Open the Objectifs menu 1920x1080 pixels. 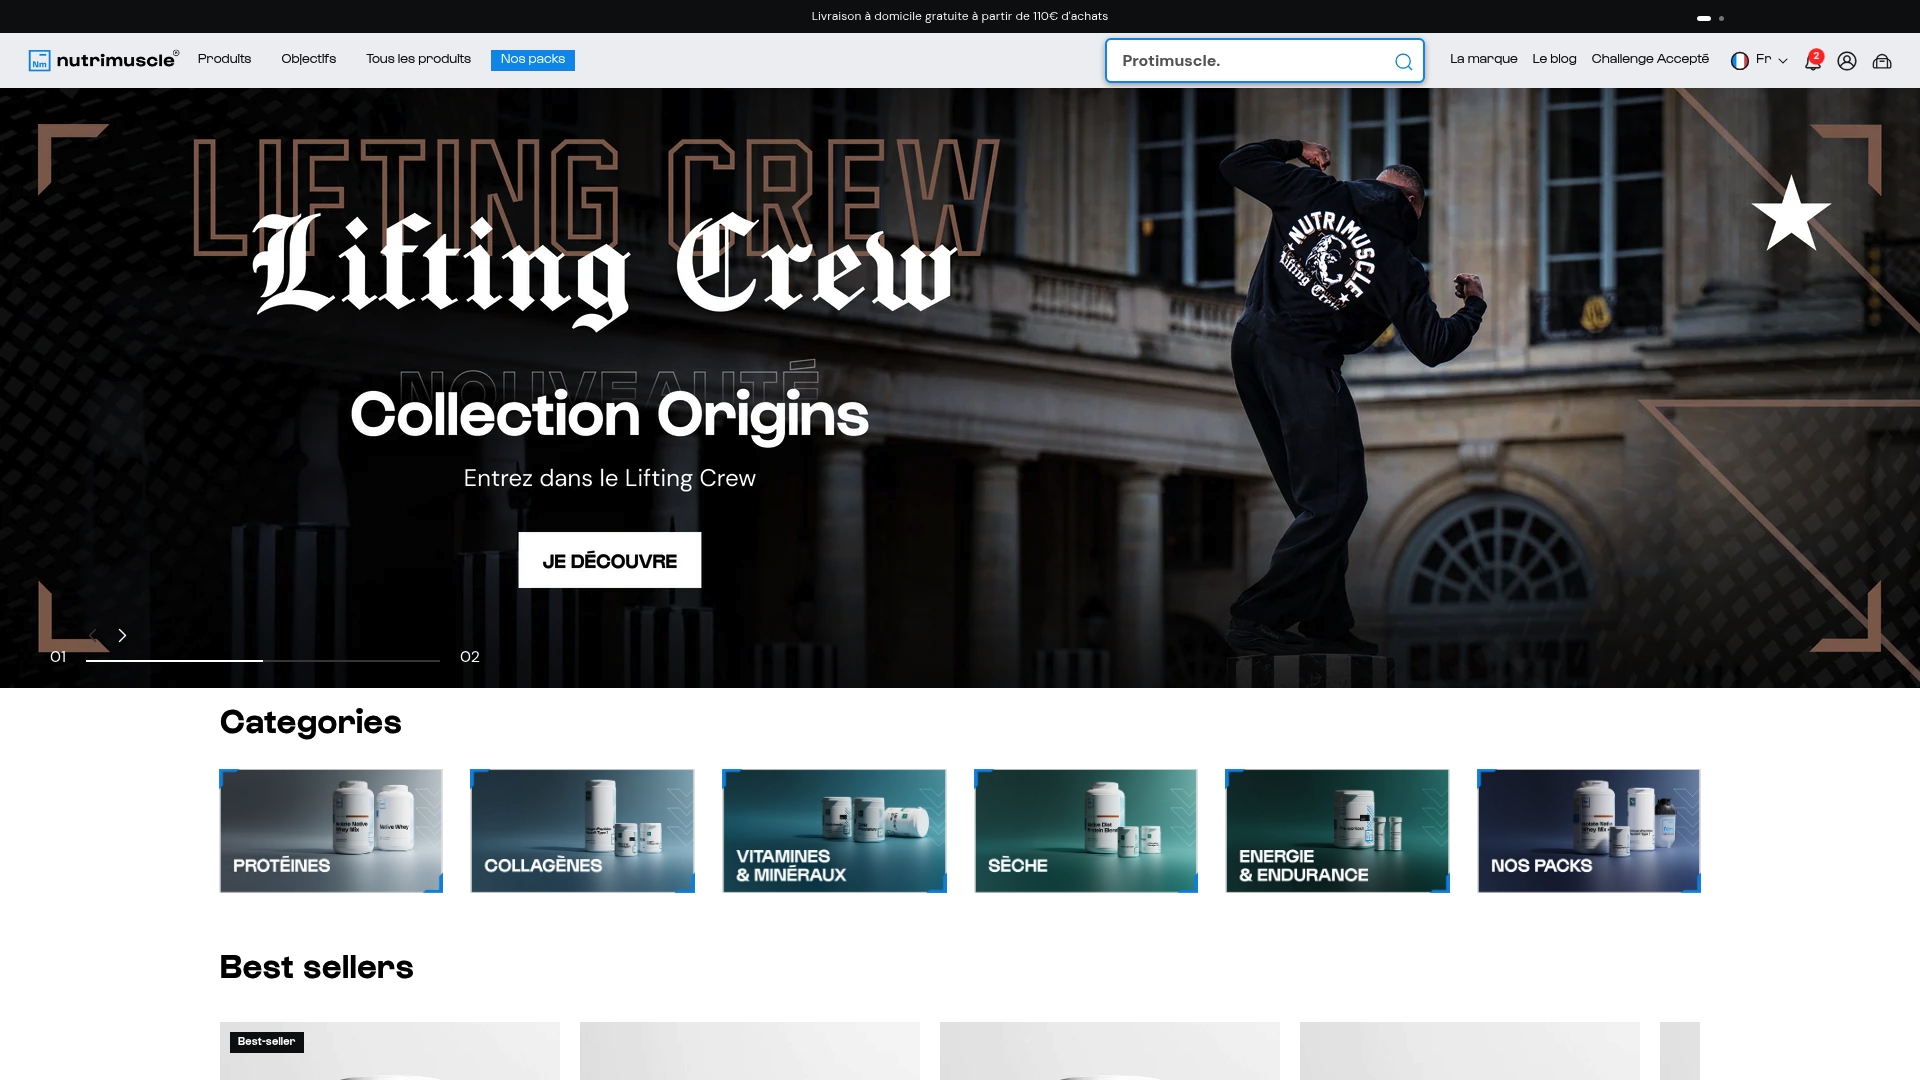point(308,59)
